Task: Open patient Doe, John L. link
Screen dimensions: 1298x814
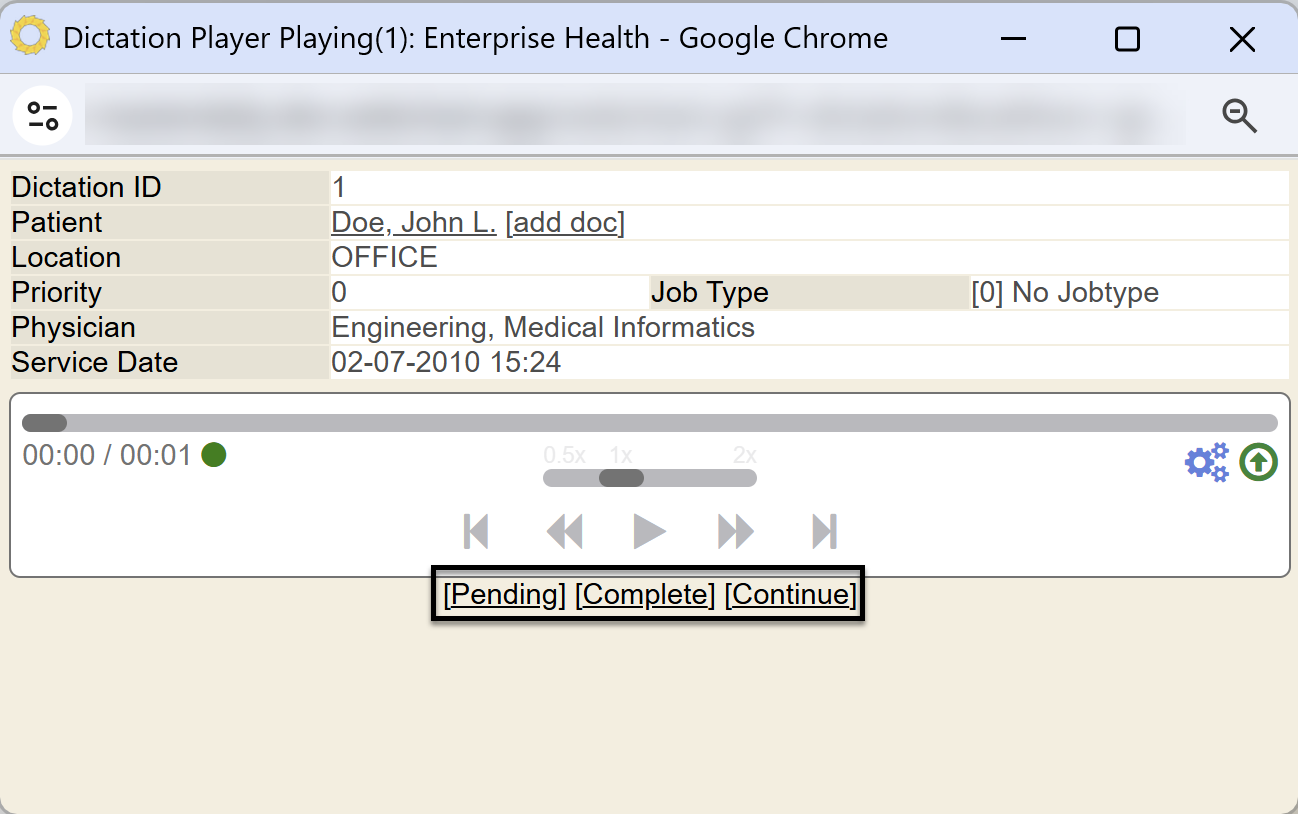Action: tap(414, 222)
